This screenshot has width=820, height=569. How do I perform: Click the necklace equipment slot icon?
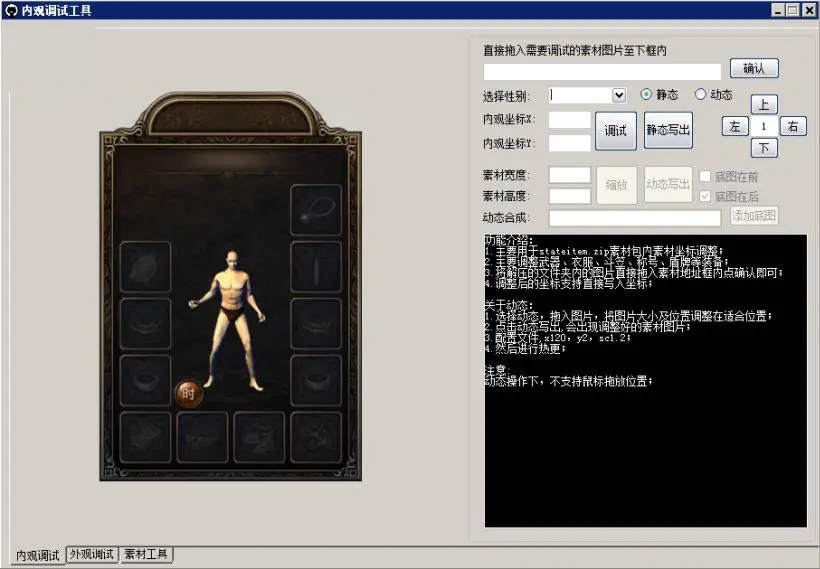pyautogui.click(x=316, y=210)
